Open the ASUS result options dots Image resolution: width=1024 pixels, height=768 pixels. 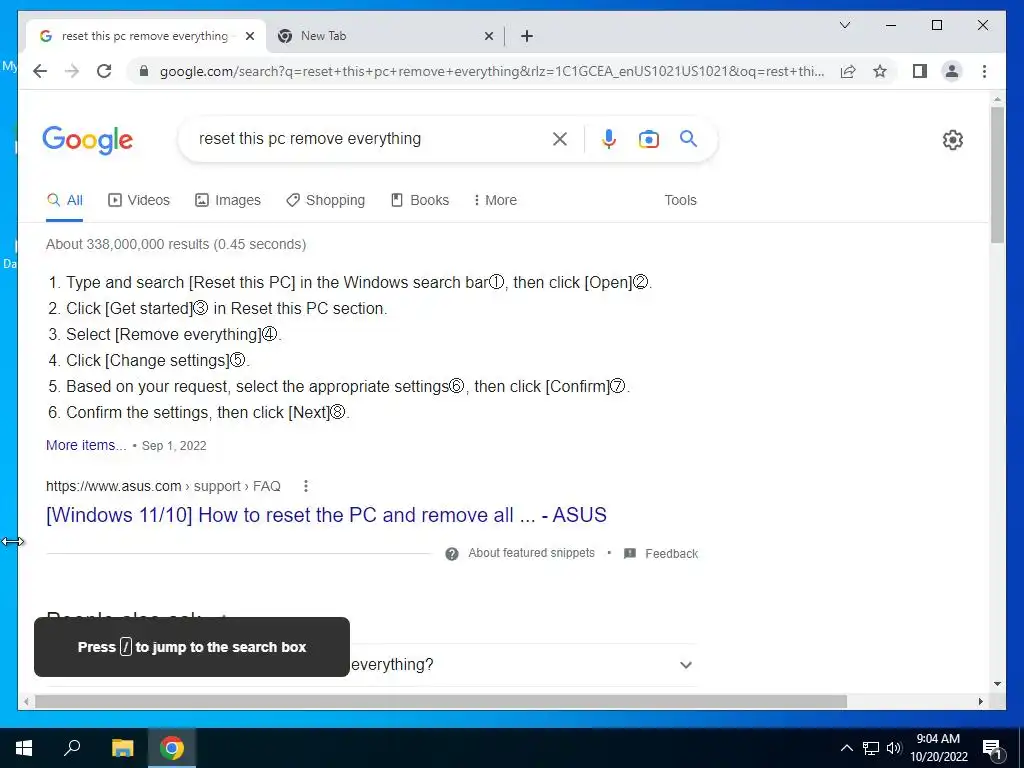coord(306,486)
